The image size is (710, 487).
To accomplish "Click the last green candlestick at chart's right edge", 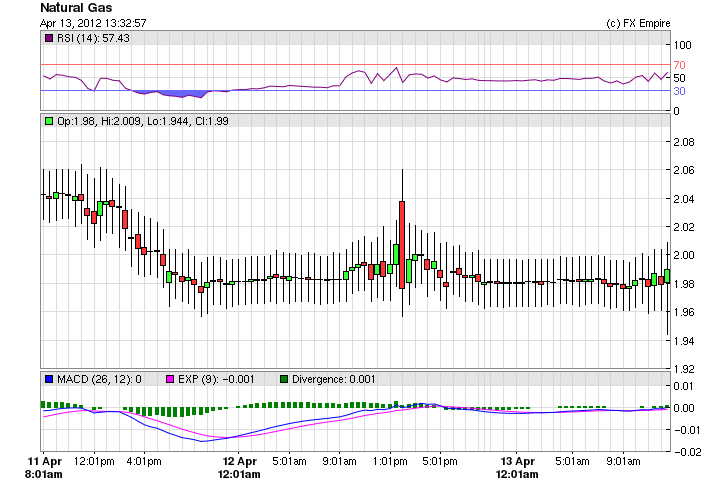I will (667, 276).
